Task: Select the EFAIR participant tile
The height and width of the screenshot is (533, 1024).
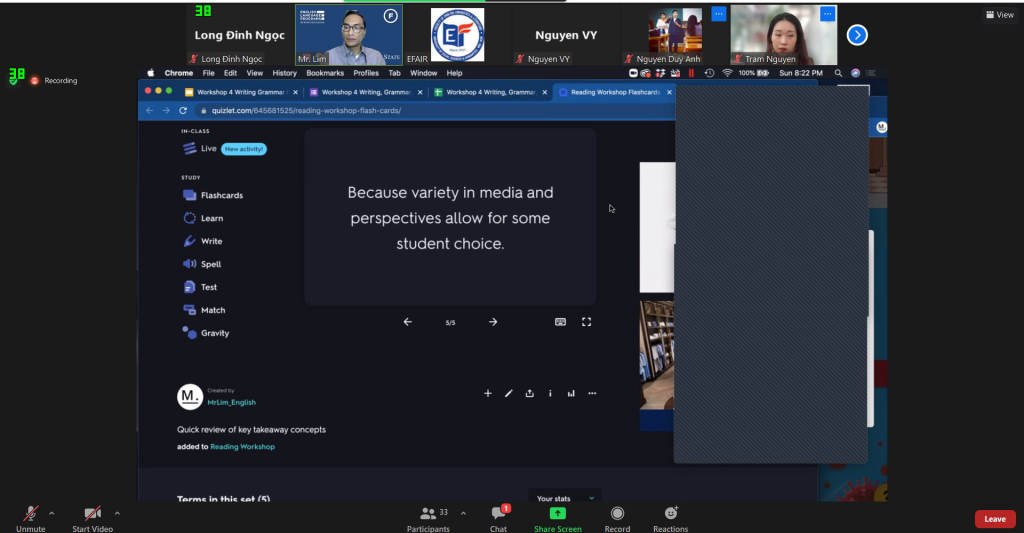Action: pos(457,35)
